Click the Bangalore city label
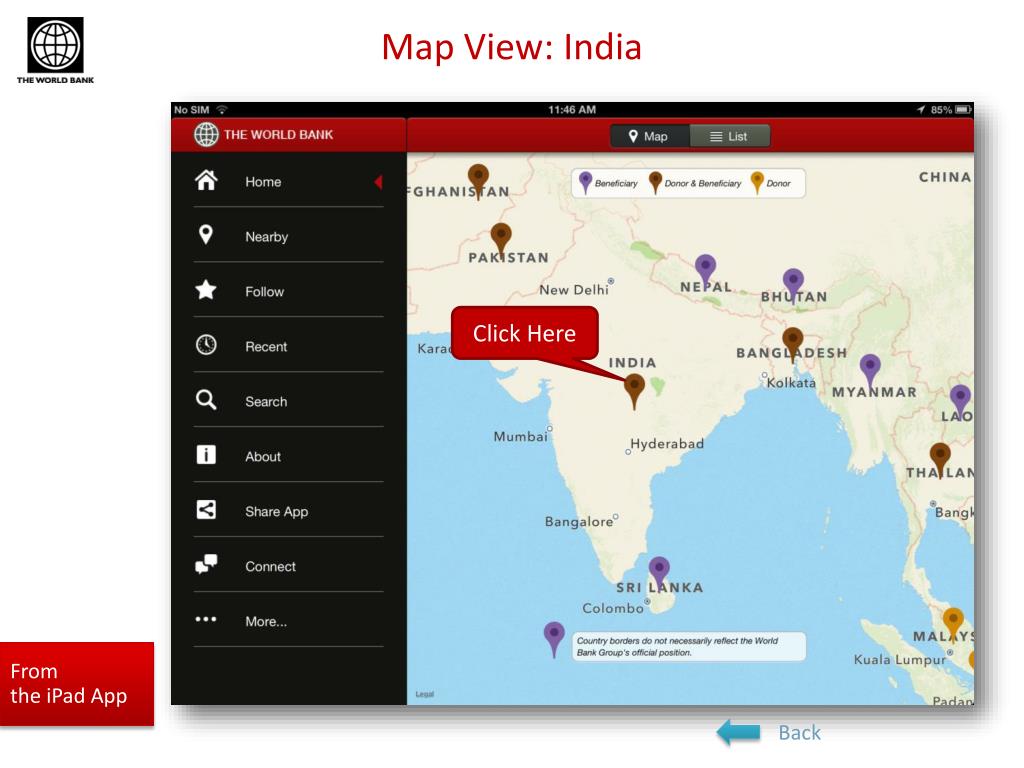1024x768 pixels. point(579,521)
